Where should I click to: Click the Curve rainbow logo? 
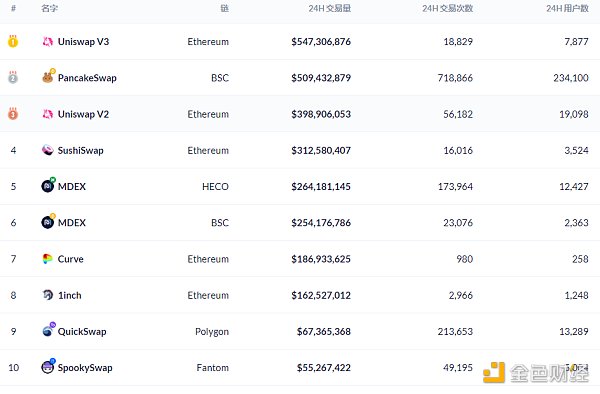tap(47, 259)
